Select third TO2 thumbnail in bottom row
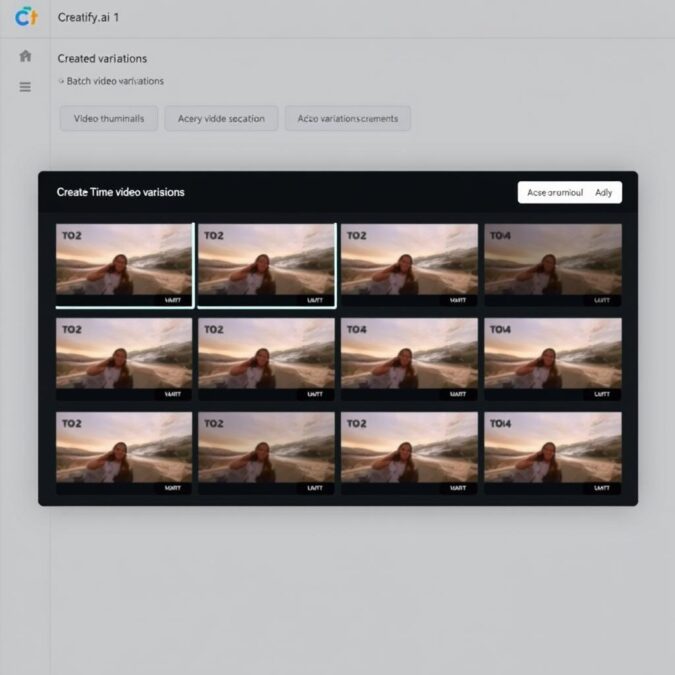The width and height of the screenshot is (675, 675). point(409,453)
